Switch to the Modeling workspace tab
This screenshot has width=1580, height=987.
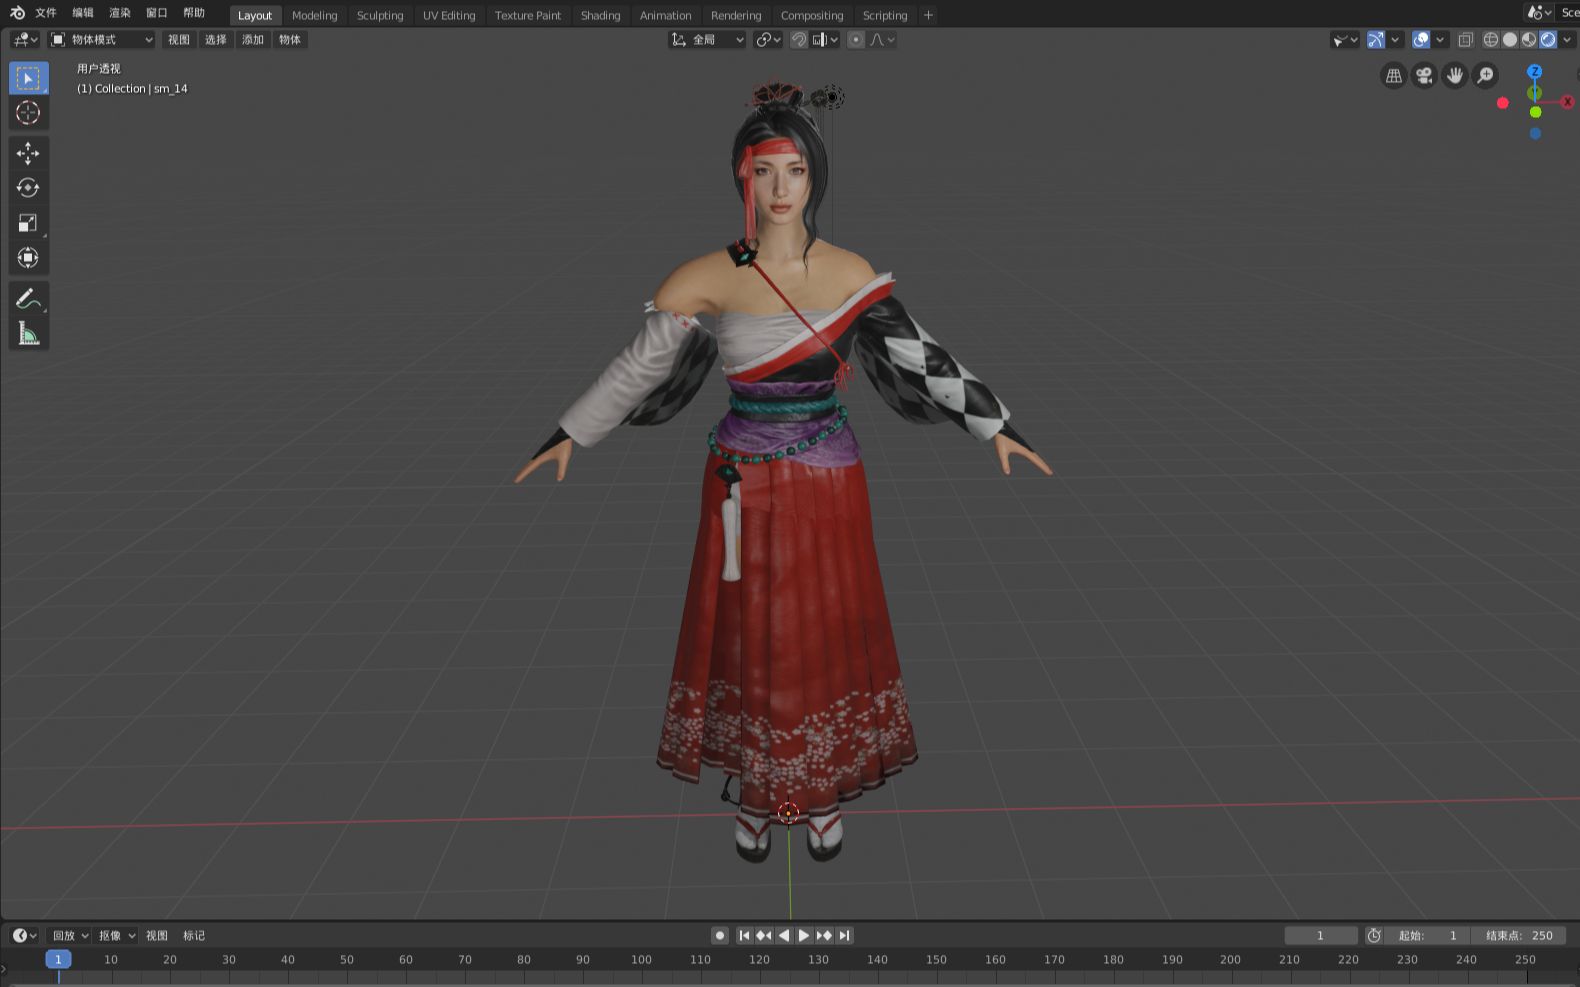(x=315, y=15)
